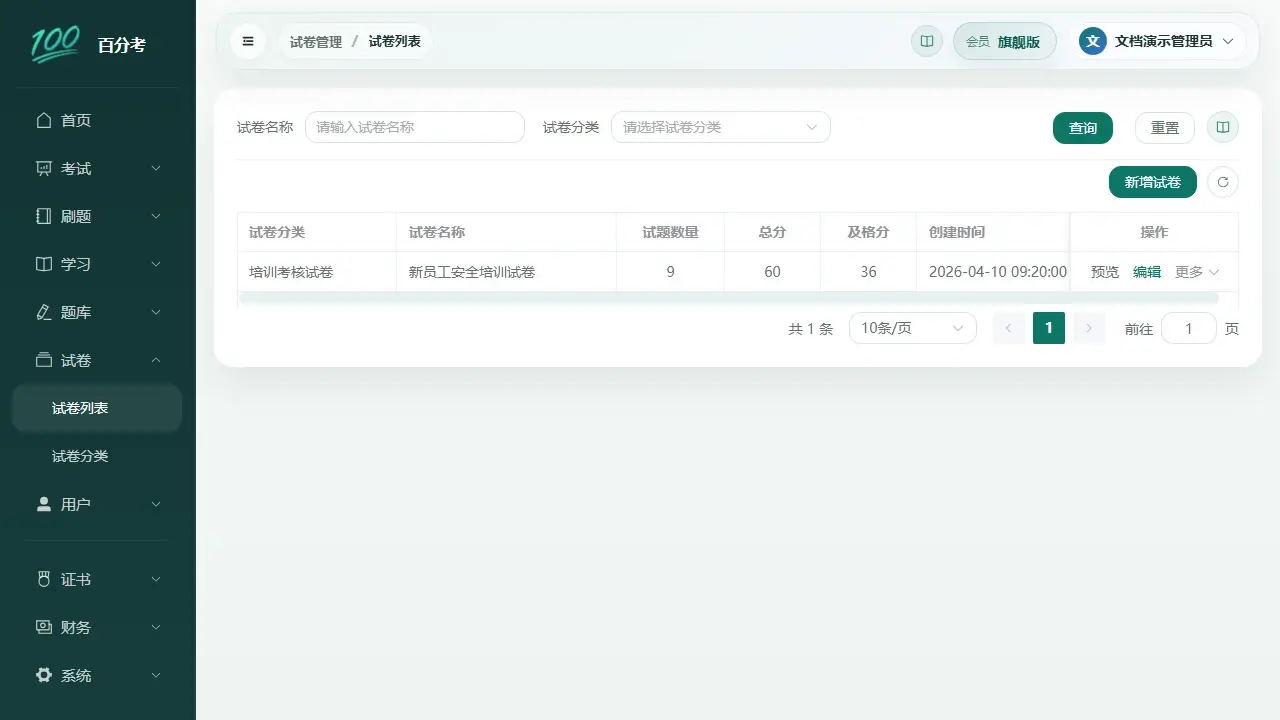This screenshot has width=1280, height=720.
Task: Click the 总分 column header
Action: (x=773, y=232)
